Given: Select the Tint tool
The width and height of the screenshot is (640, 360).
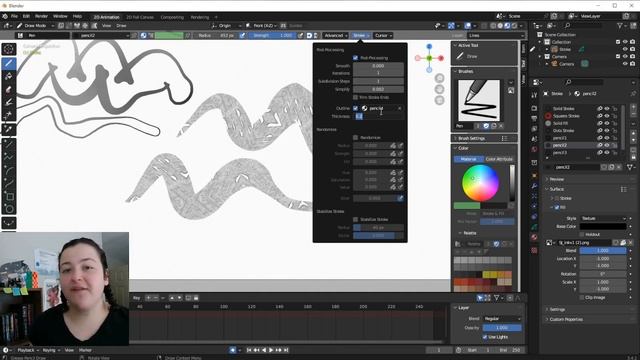Looking at the screenshot, I should coord(9,102).
